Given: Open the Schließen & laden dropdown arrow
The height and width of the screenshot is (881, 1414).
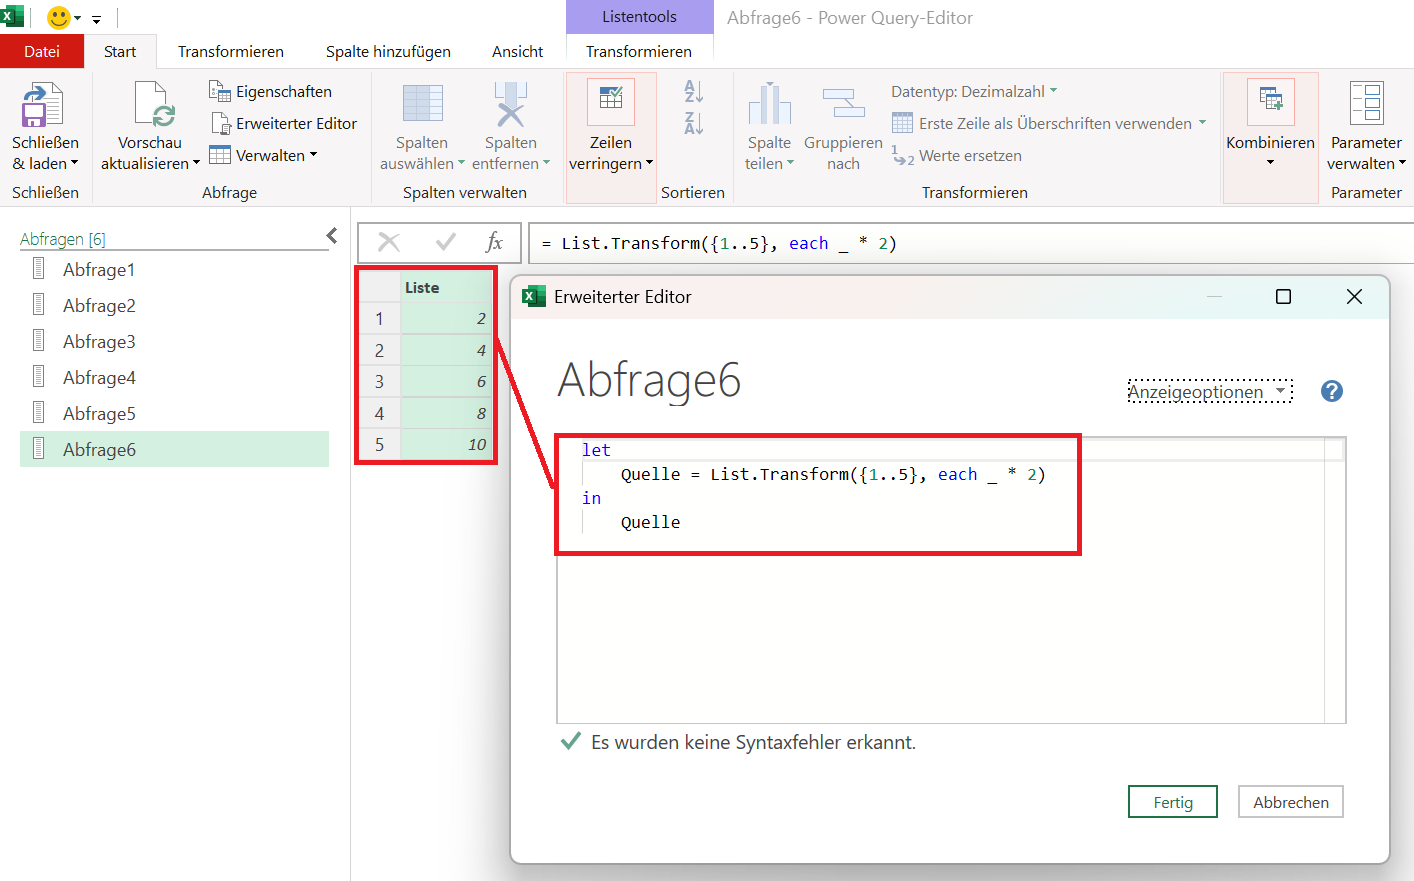Looking at the screenshot, I should coord(74,163).
